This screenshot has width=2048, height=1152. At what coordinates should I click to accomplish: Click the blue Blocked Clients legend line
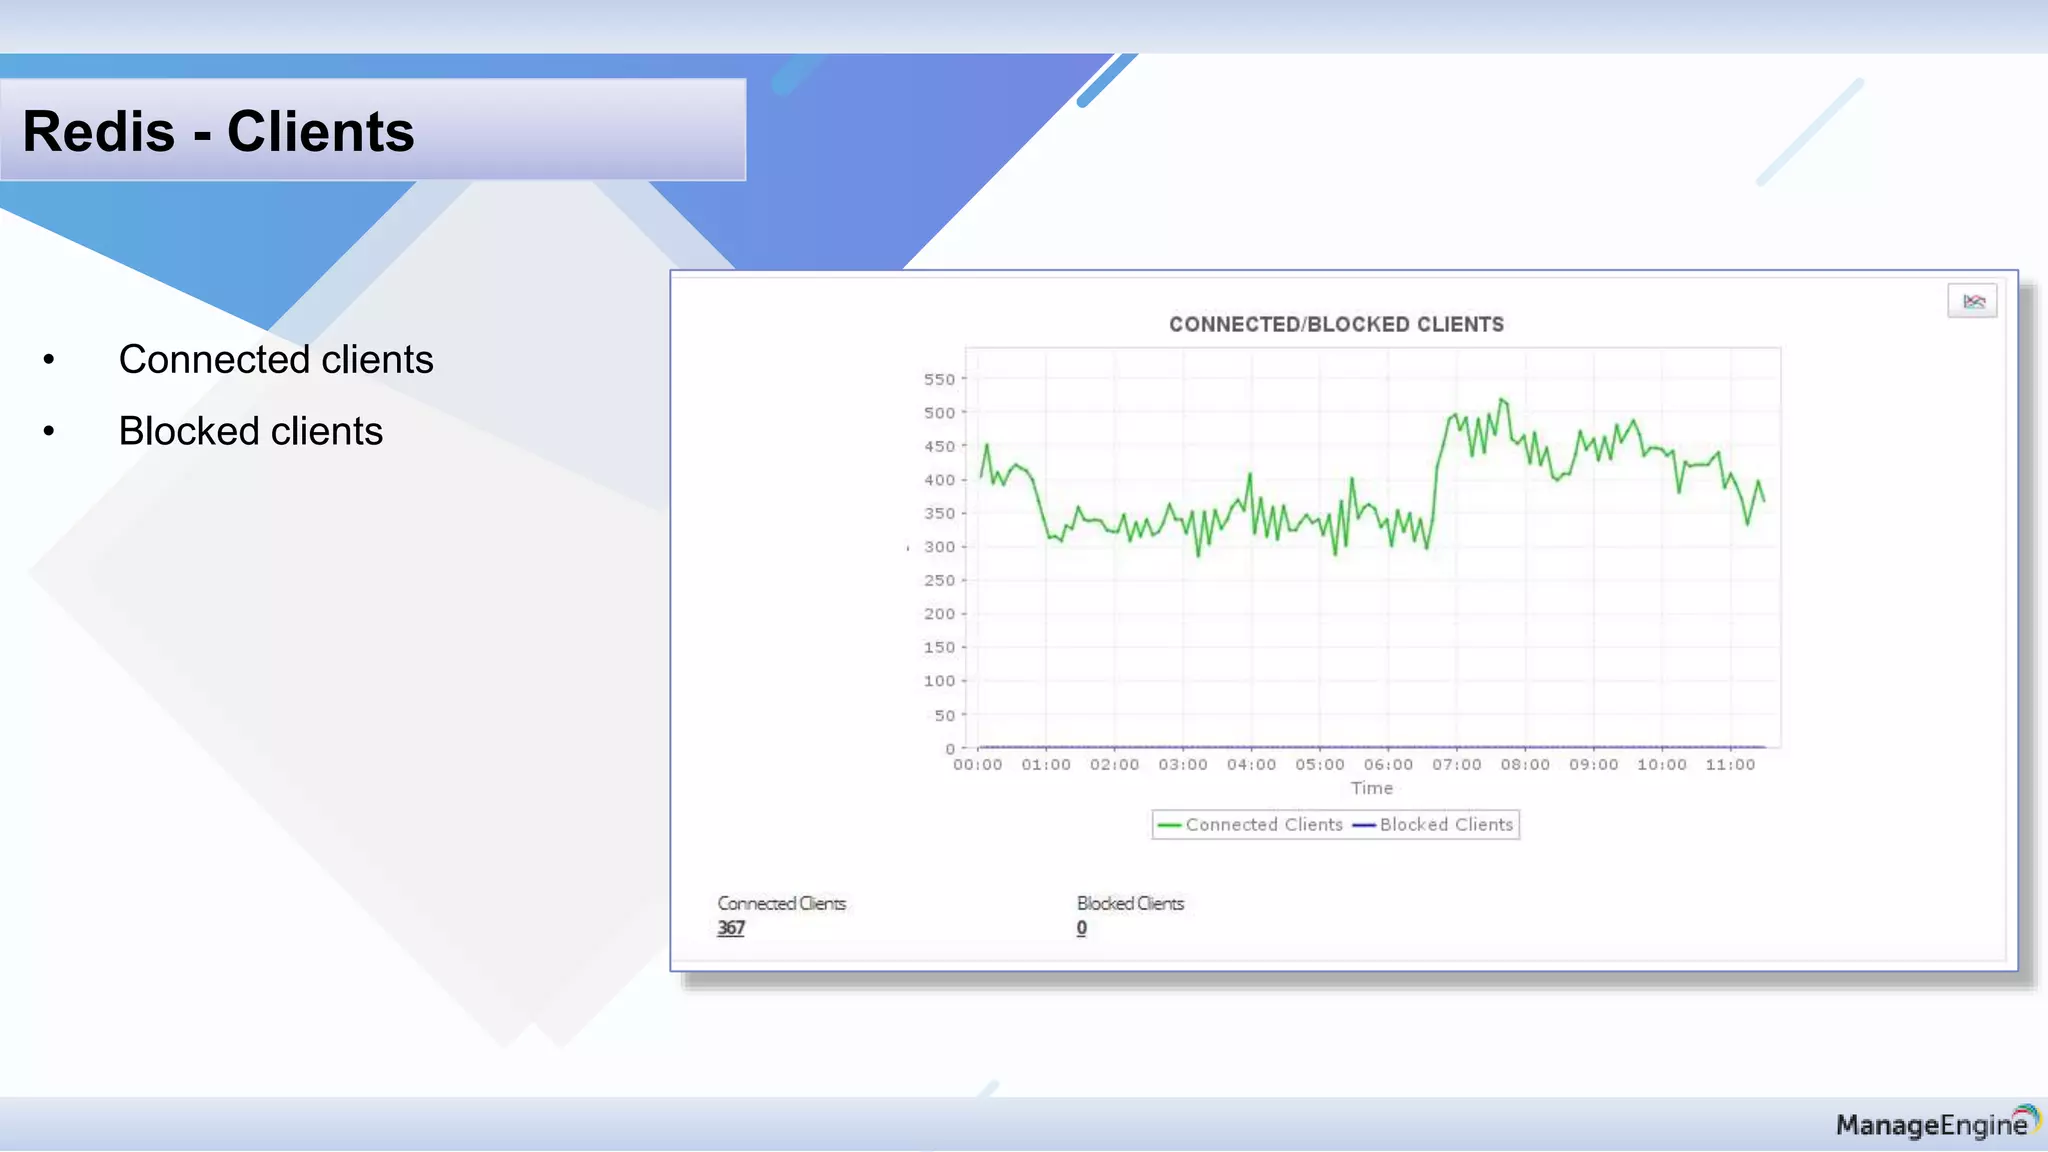click(1363, 825)
